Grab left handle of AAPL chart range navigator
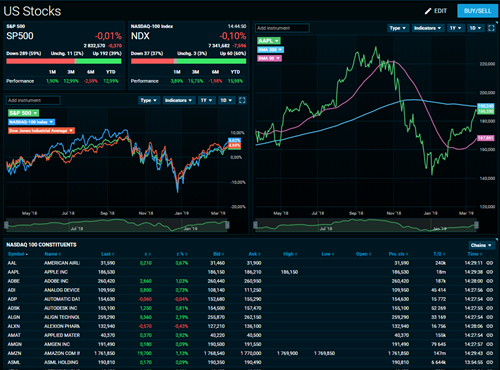Screen dimensions: 500x370 [255, 225]
